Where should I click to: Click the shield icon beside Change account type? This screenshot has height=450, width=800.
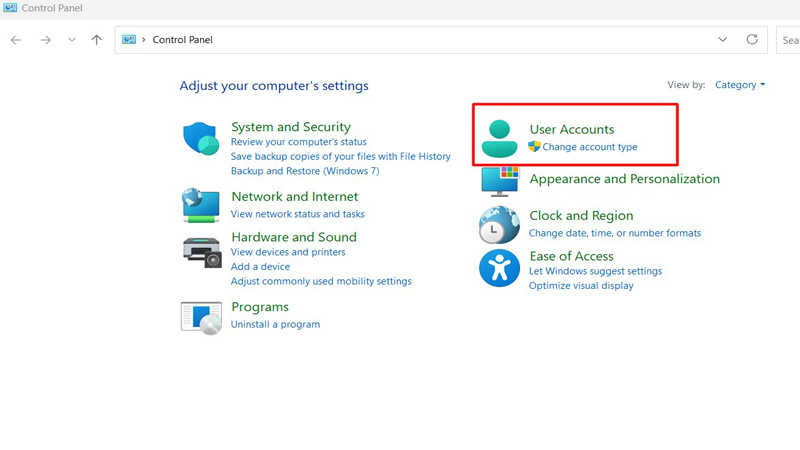[x=534, y=146]
